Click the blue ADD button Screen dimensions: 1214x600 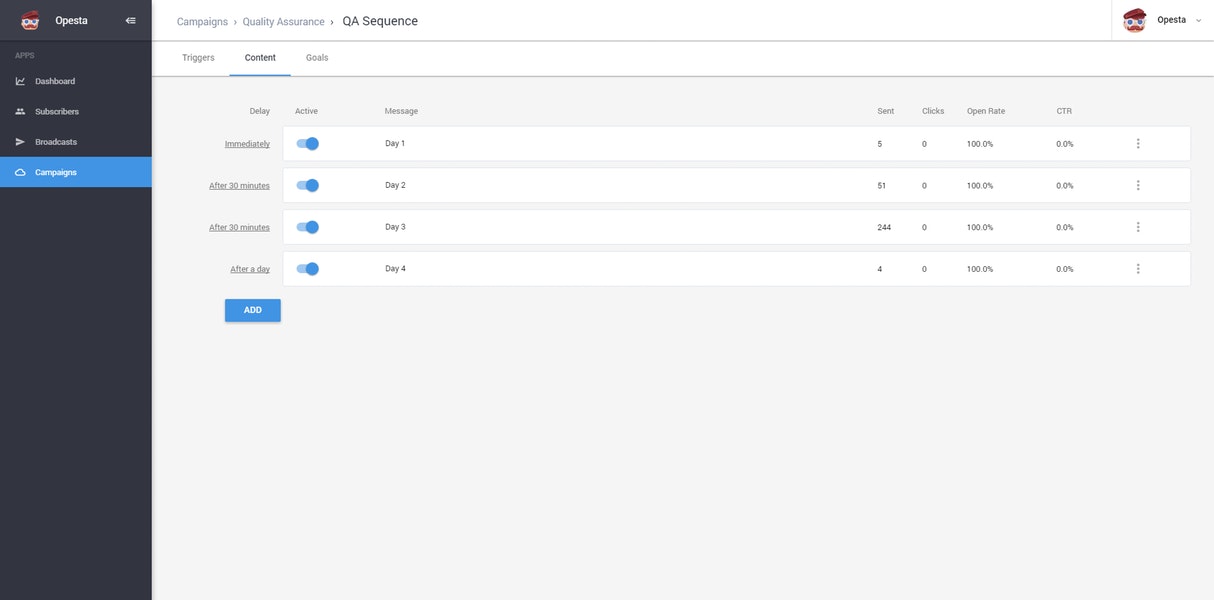(x=253, y=310)
